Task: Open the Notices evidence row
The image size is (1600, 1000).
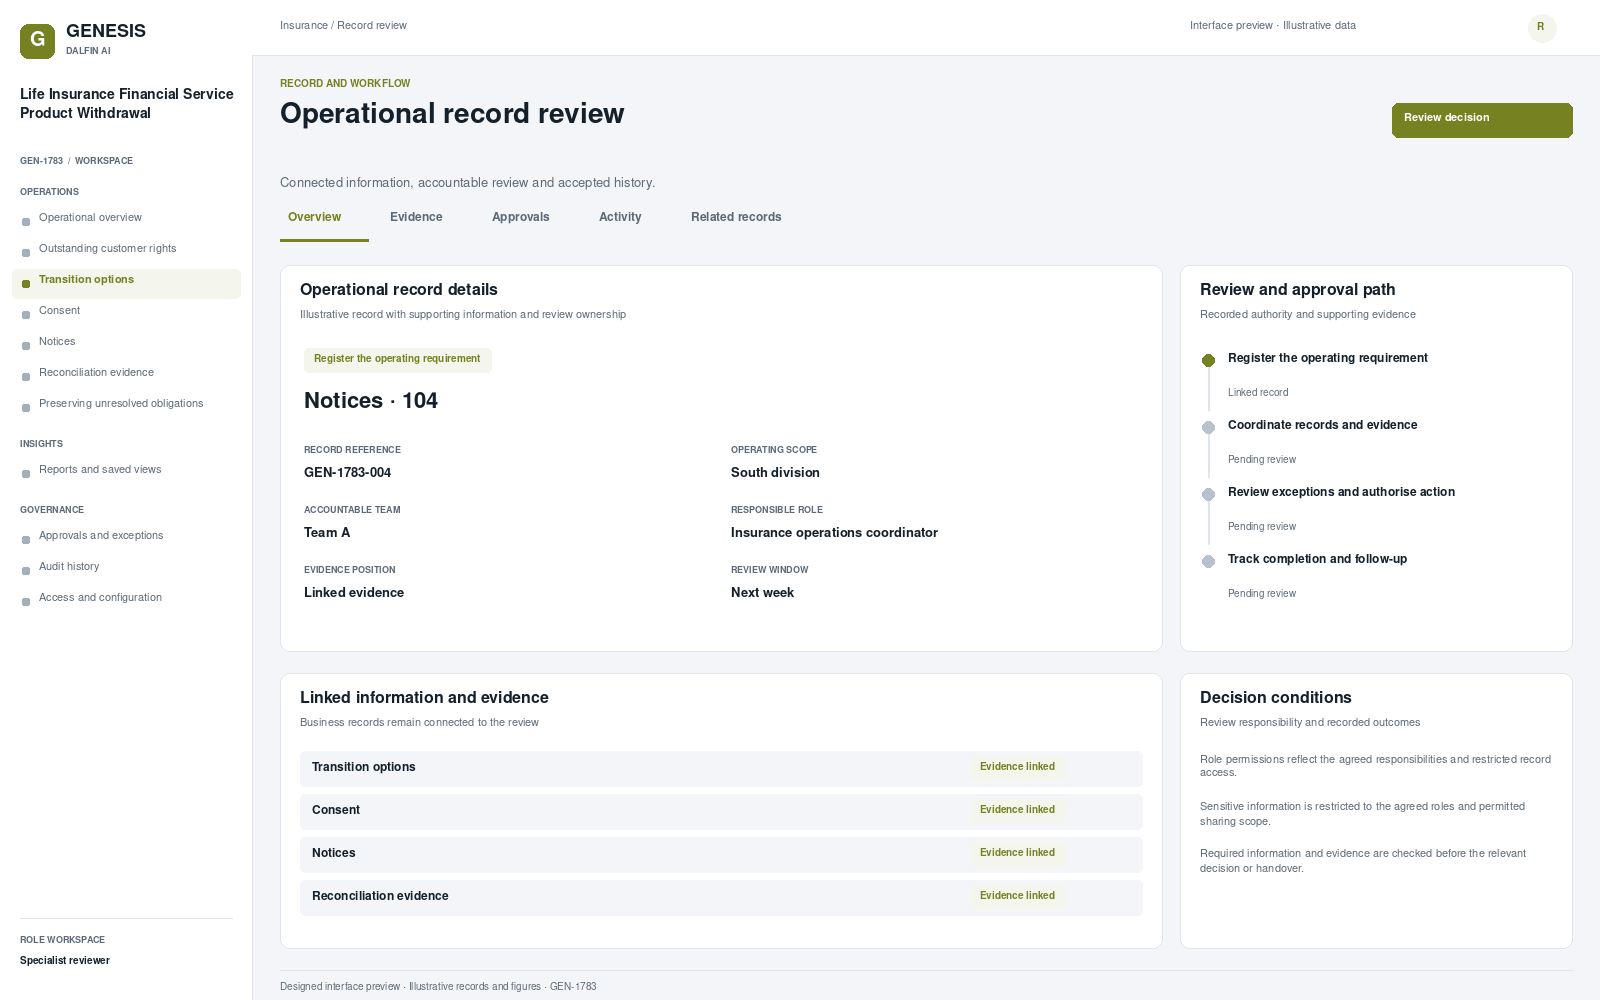Action: (721, 854)
